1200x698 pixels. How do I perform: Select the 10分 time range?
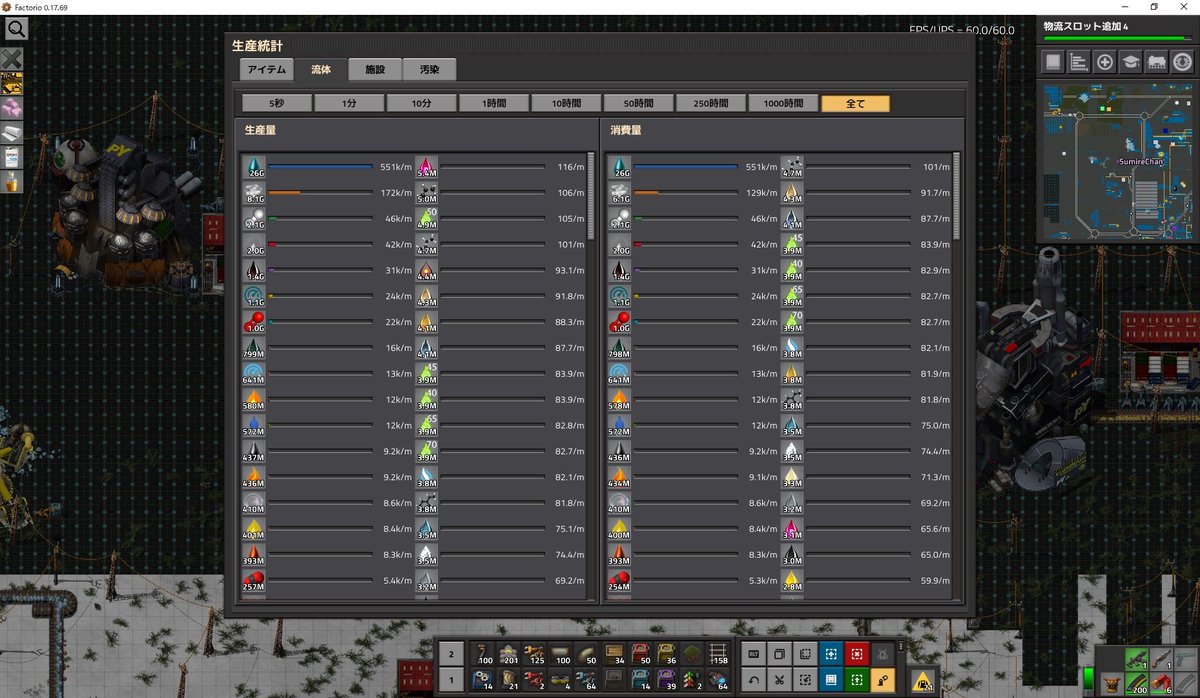(422, 103)
